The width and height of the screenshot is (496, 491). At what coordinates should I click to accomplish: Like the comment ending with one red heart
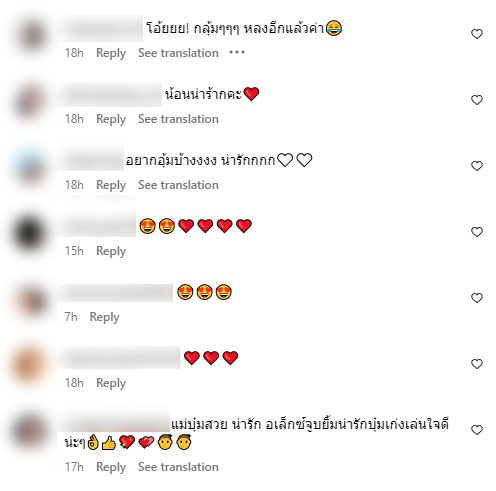tap(477, 100)
